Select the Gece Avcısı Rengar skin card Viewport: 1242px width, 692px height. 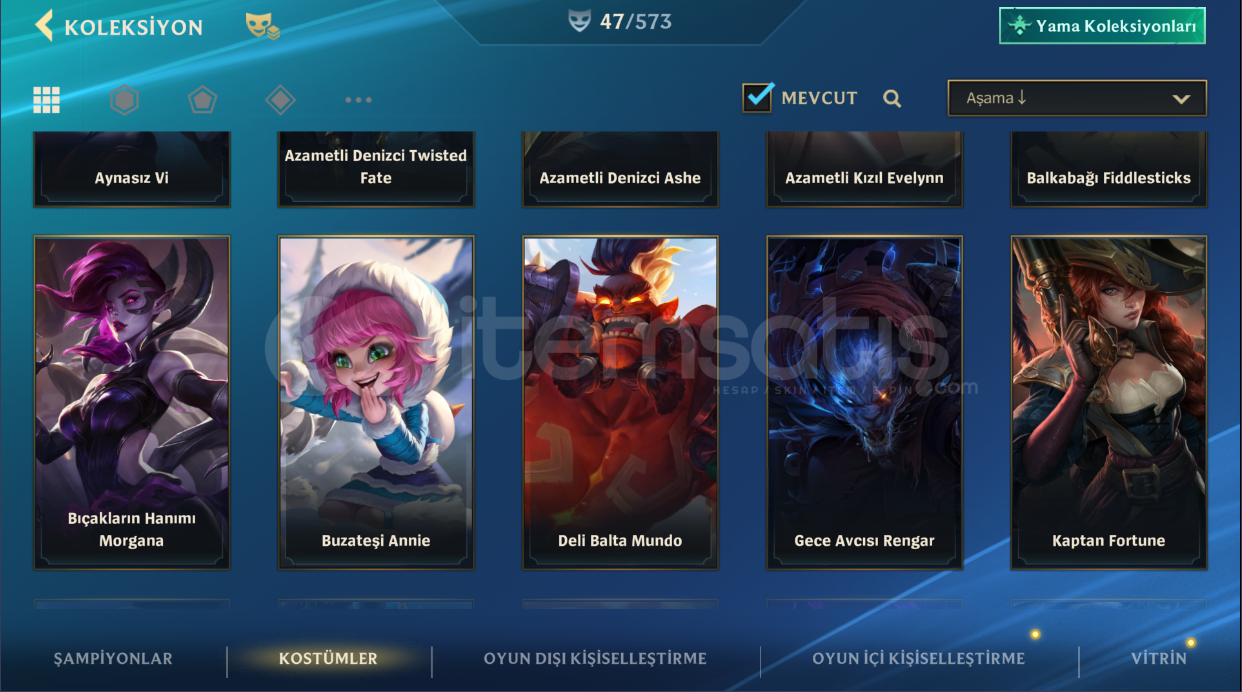point(864,403)
